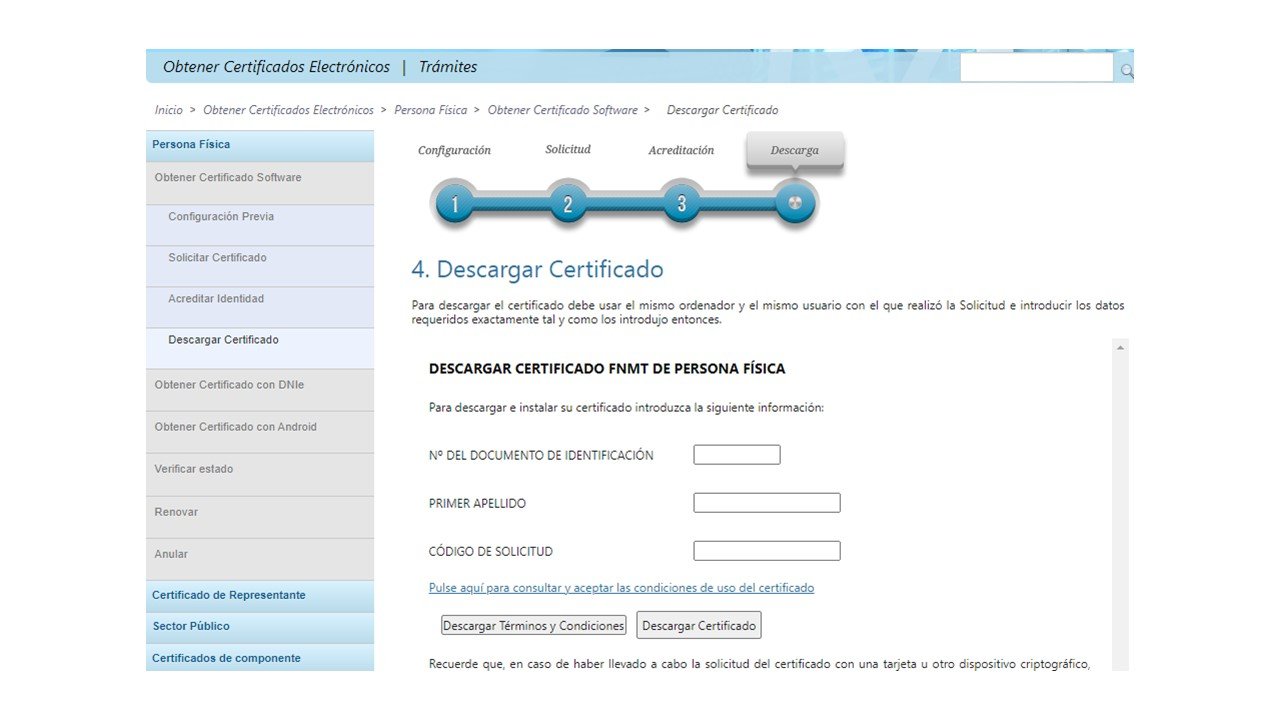
Task: Click the Descarga step tab
Action: point(795,150)
